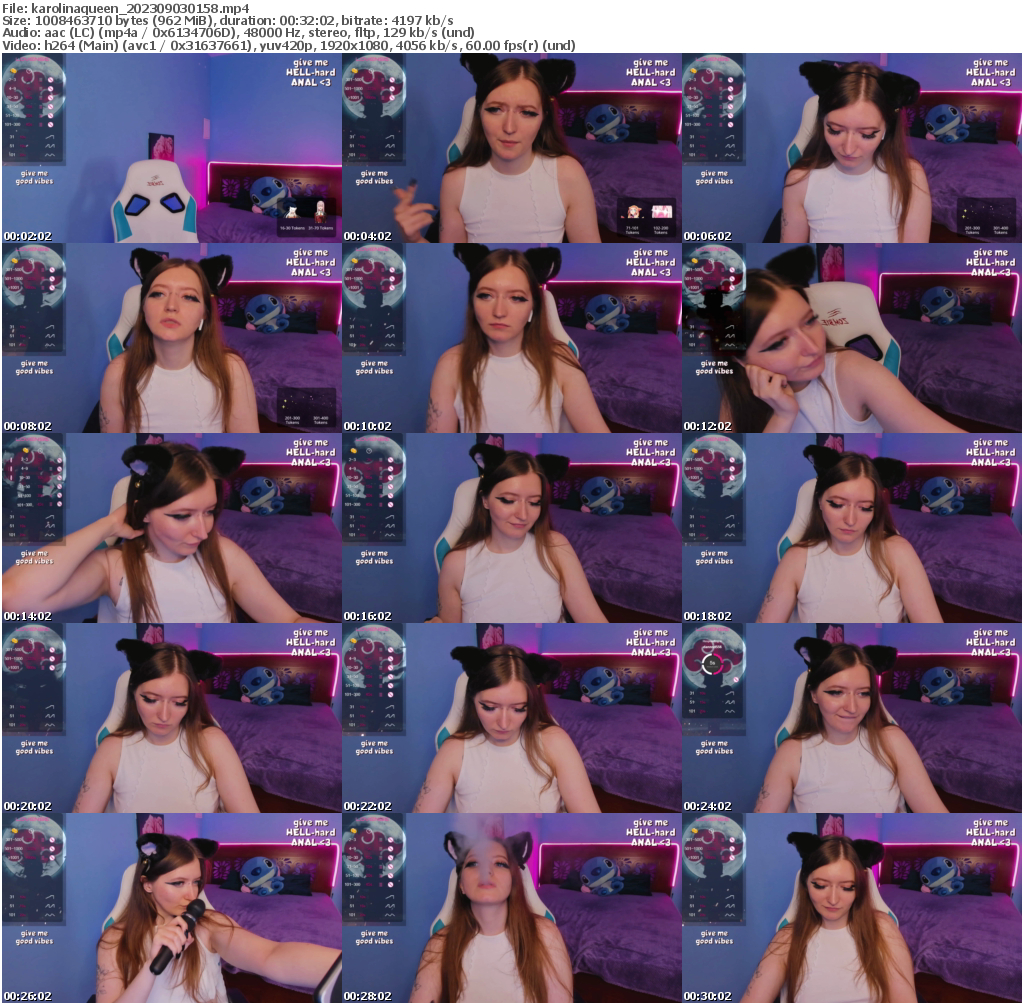Image resolution: width=1024 pixels, height=1003 pixels.
Task: Select the yellow toy icon atop the tip menu
Action: (x=13, y=71)
